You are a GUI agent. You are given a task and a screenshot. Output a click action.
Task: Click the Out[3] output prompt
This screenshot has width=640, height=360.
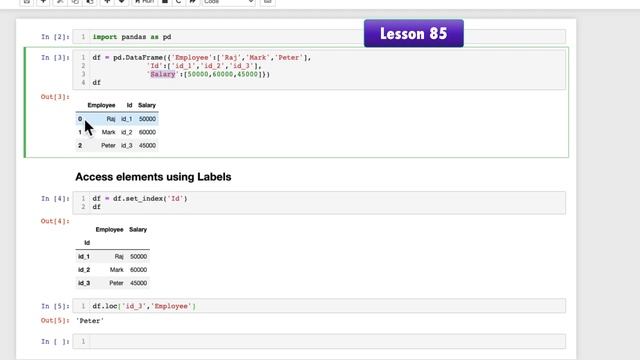pos(55,97)
